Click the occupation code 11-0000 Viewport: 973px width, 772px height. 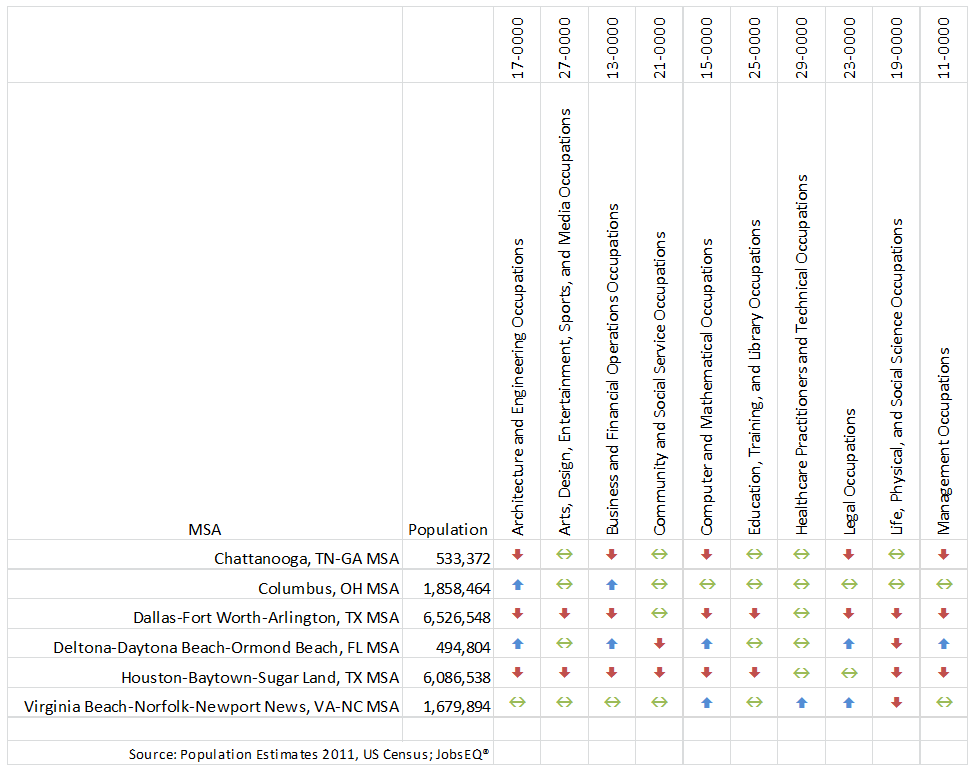pyautogui.click(x=944, y=48)
